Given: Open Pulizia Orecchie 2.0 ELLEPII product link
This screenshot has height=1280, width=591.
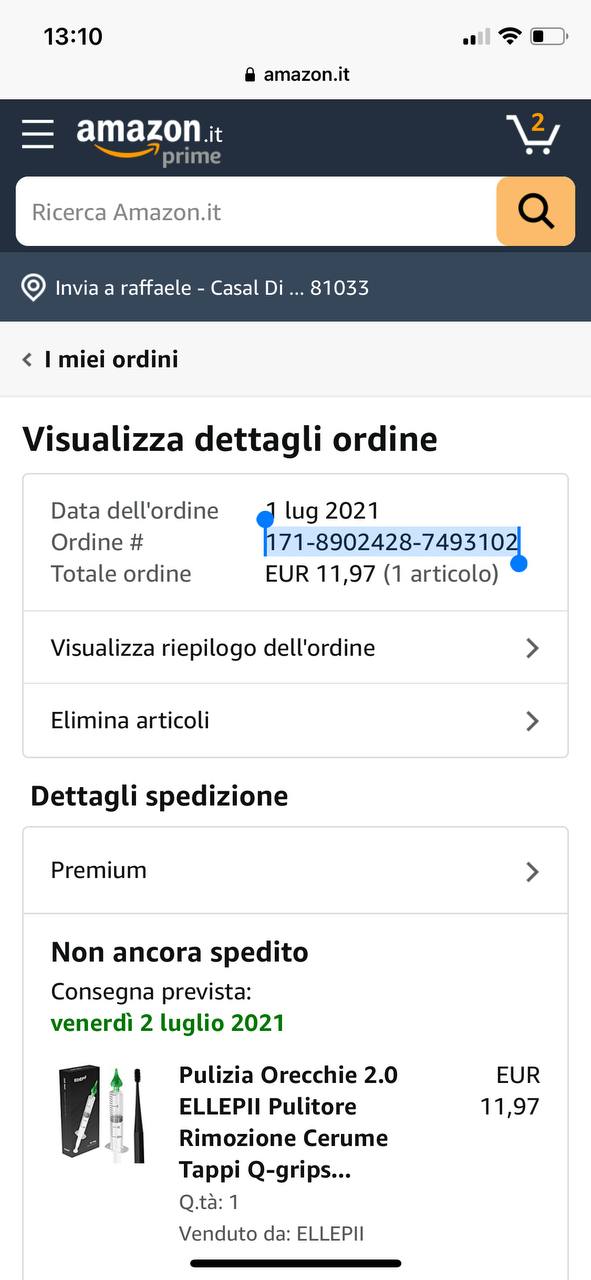Looking at the screenshot, I should [289, 1122].
